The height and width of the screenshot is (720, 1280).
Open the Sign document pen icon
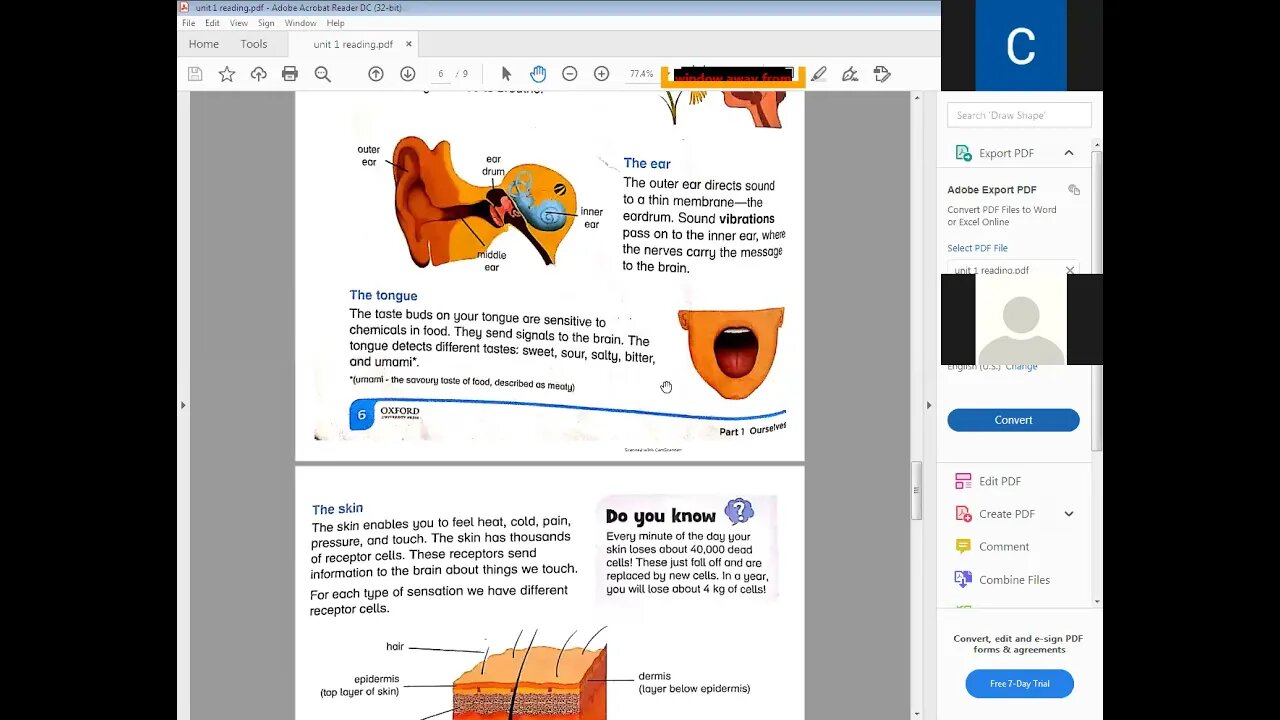(x=850, y=74)
